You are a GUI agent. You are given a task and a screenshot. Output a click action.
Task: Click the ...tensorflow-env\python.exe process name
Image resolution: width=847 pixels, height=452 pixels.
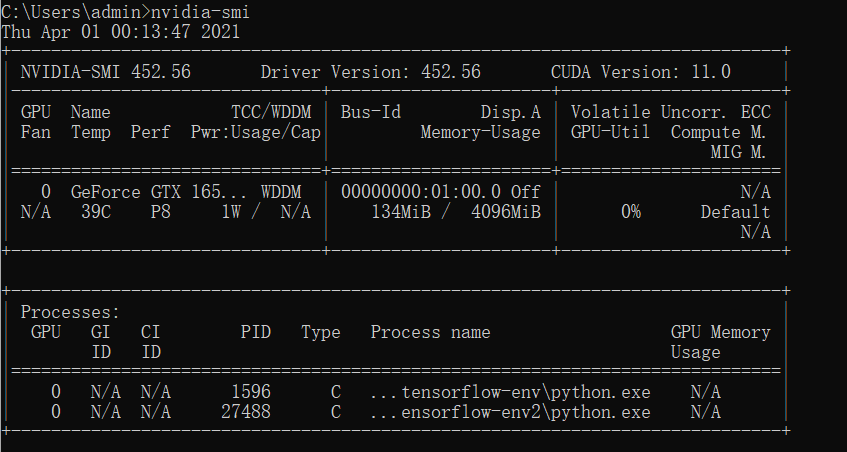pyautogui.click(x=510, y=392)
